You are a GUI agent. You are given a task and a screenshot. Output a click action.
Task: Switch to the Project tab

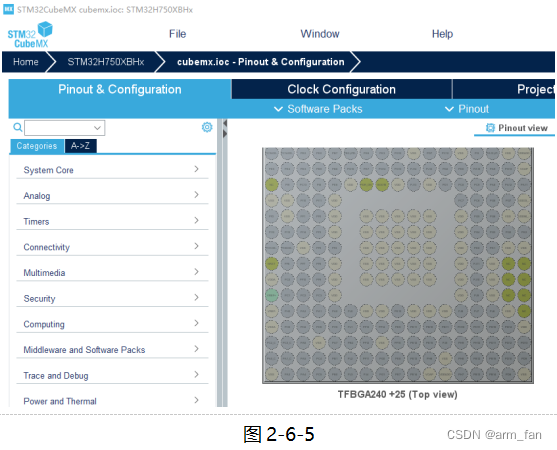pyautogui.click(x=504, y=89)
